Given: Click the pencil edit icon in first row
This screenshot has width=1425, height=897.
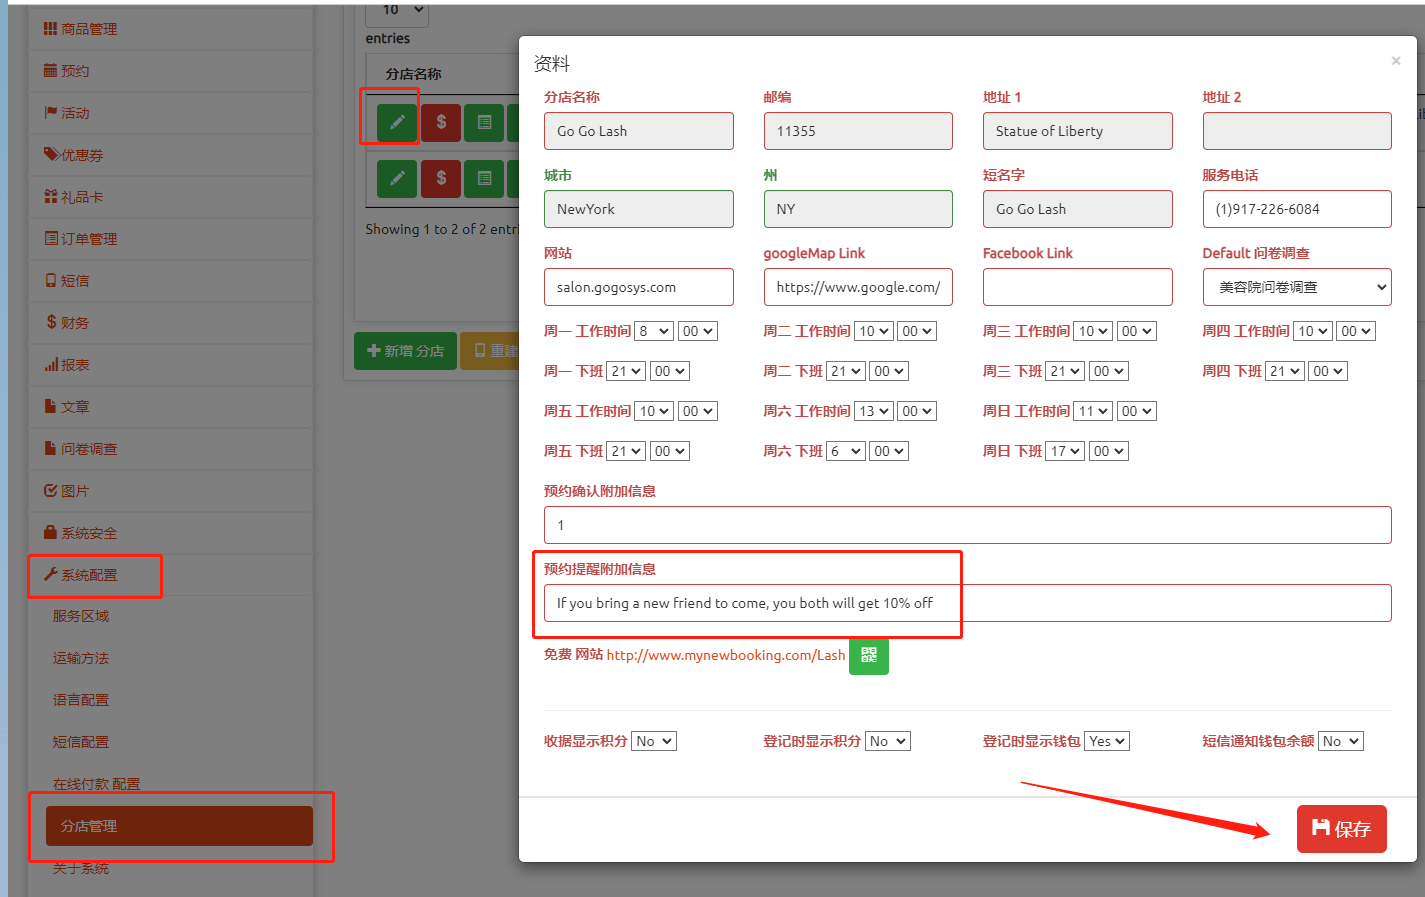Looking at the screenshot, I should pos(397,122).
